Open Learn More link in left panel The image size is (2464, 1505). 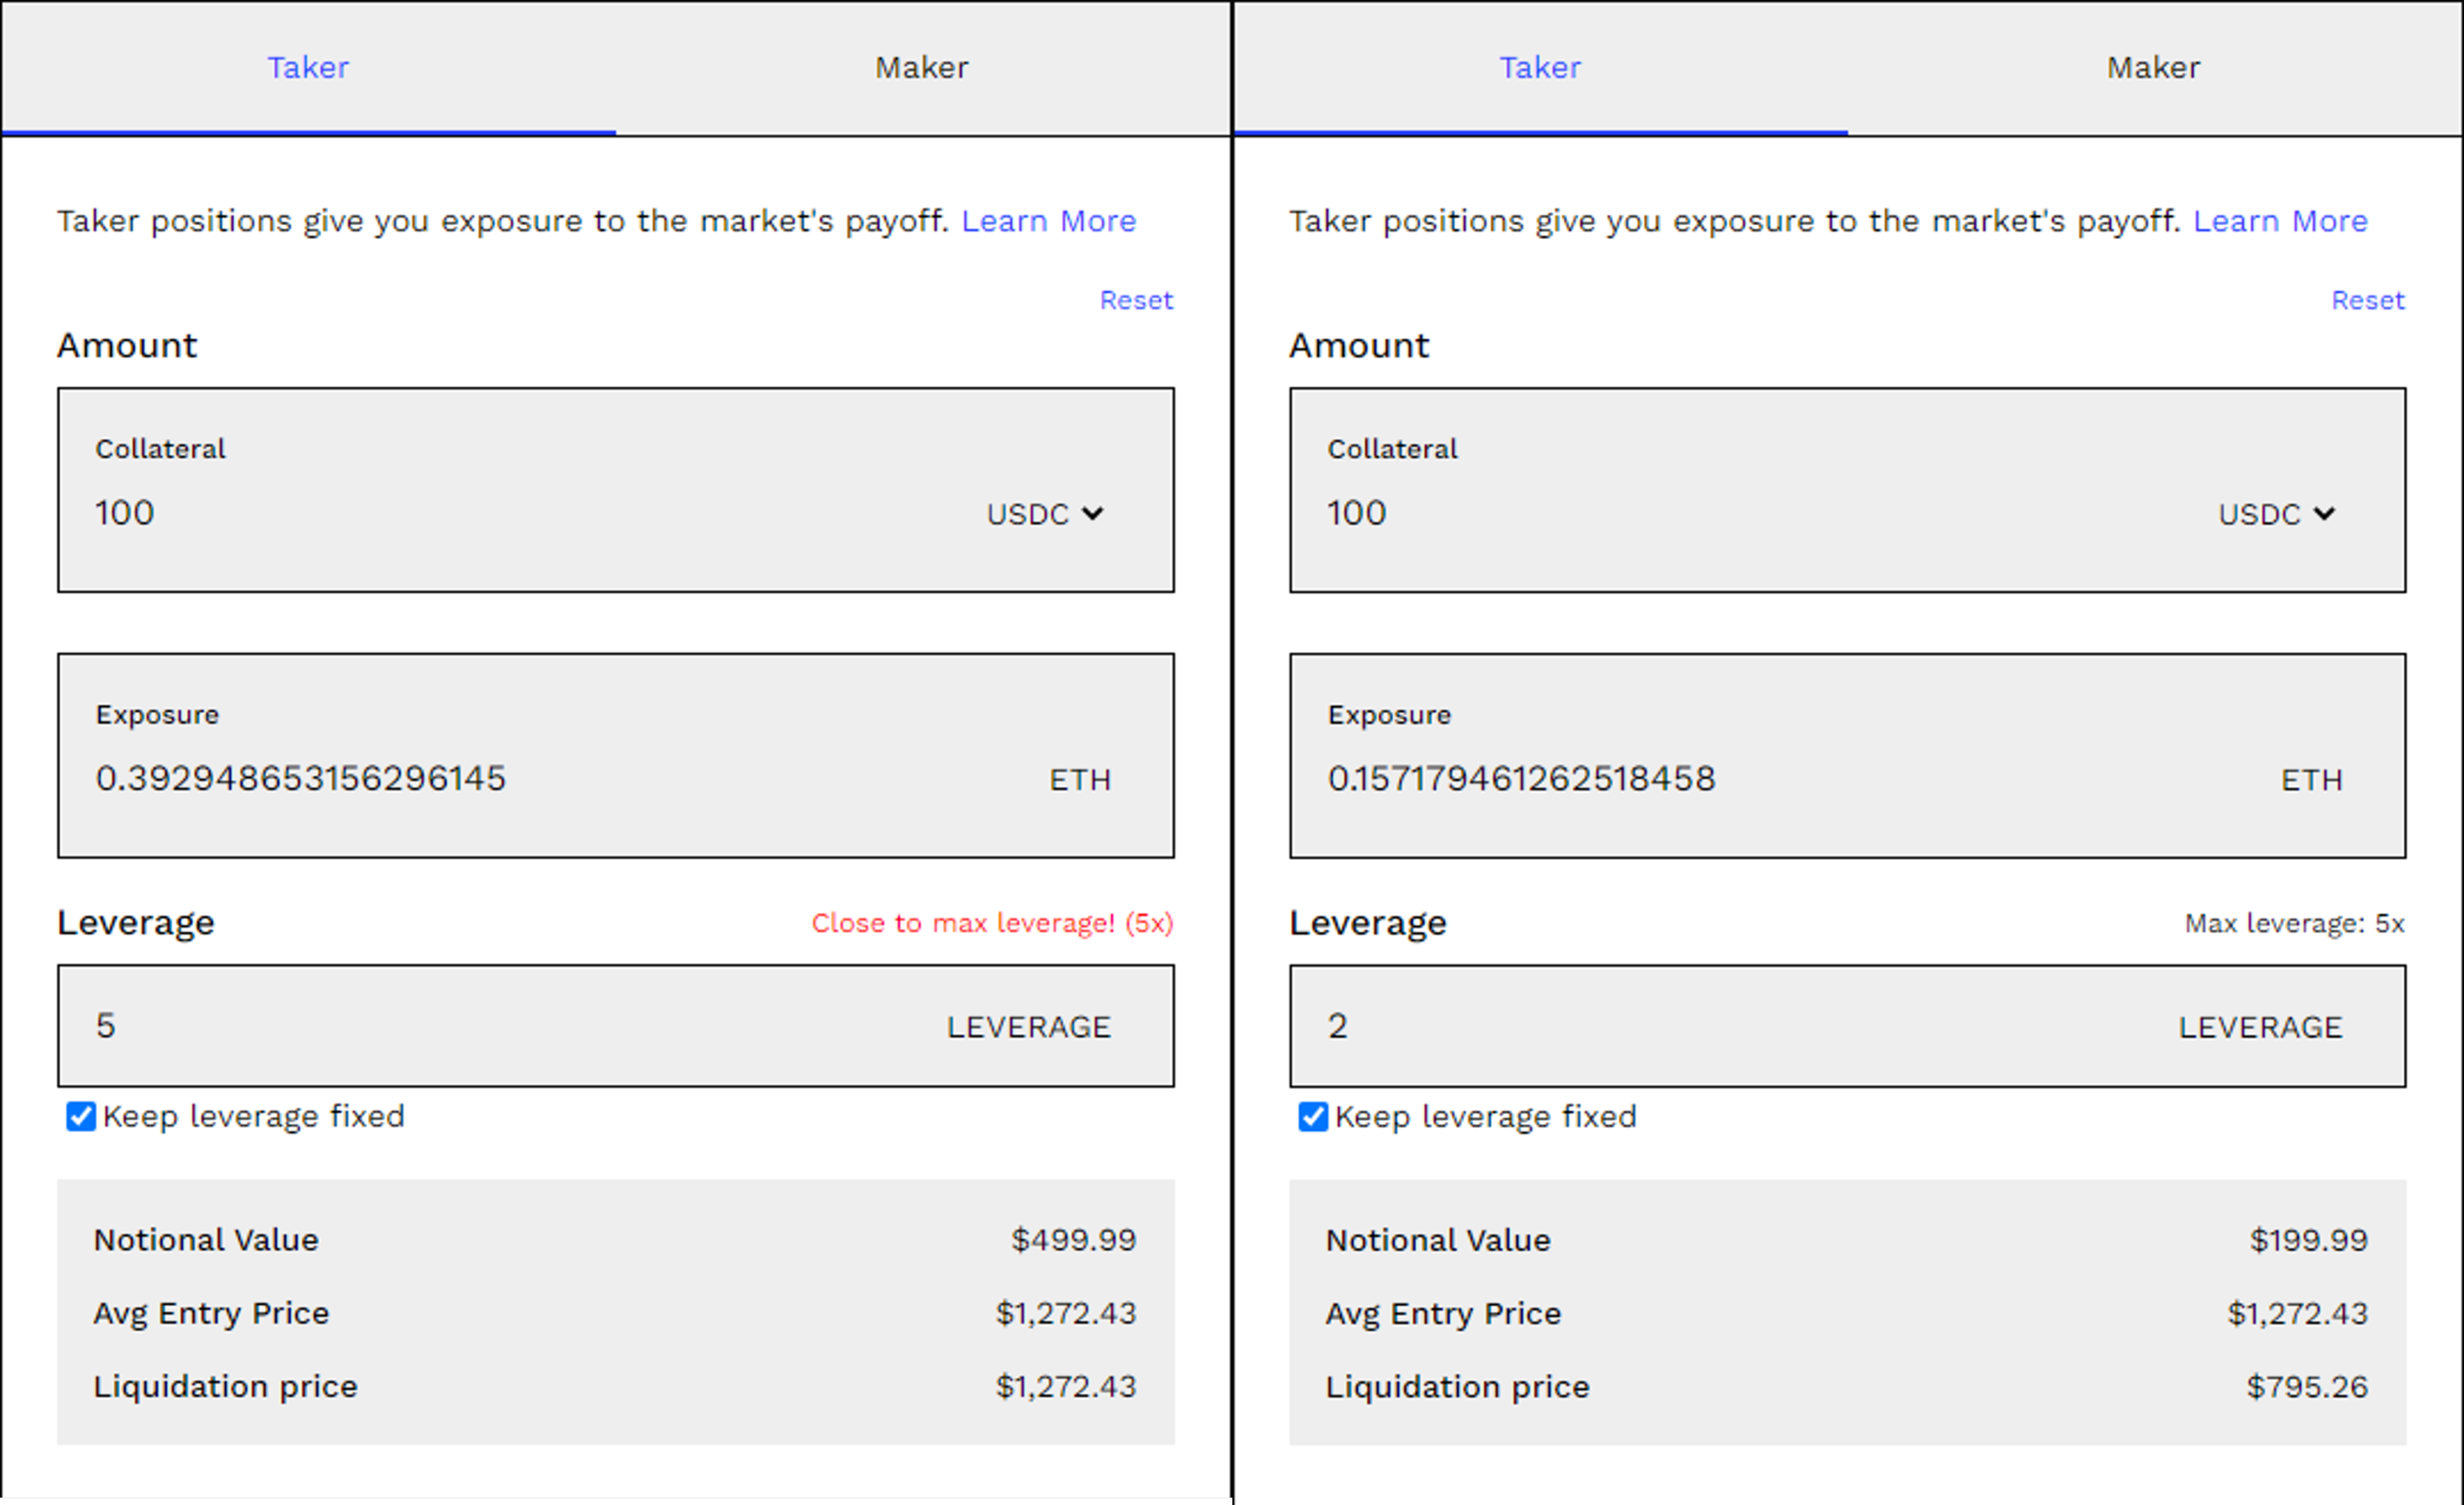point(1048,221)
